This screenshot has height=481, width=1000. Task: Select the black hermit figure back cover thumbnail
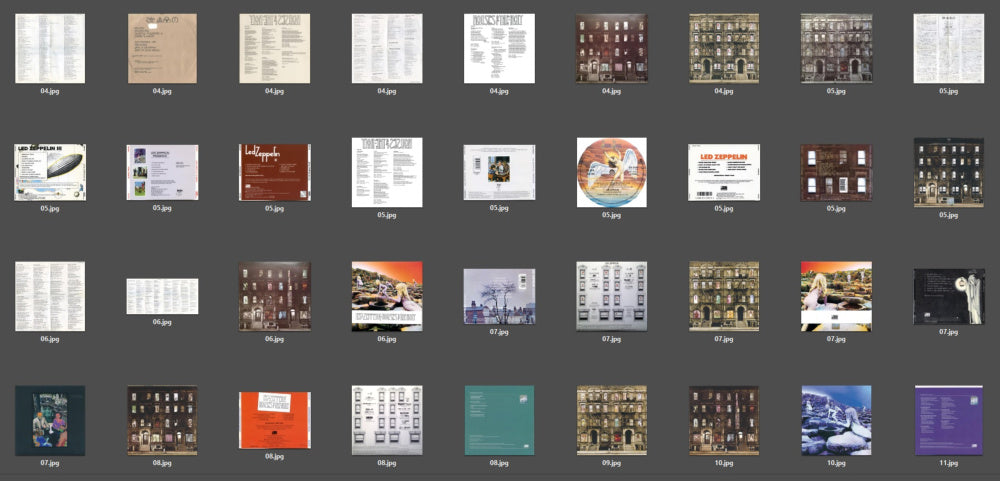pyautogui.click(x=948, y=296)
